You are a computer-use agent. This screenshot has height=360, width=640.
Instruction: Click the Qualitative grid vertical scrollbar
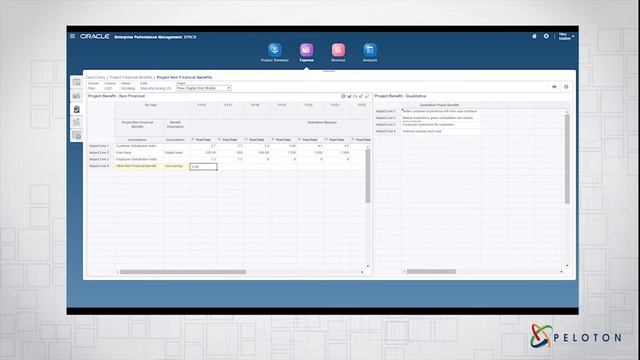click(x=567, y=159)
